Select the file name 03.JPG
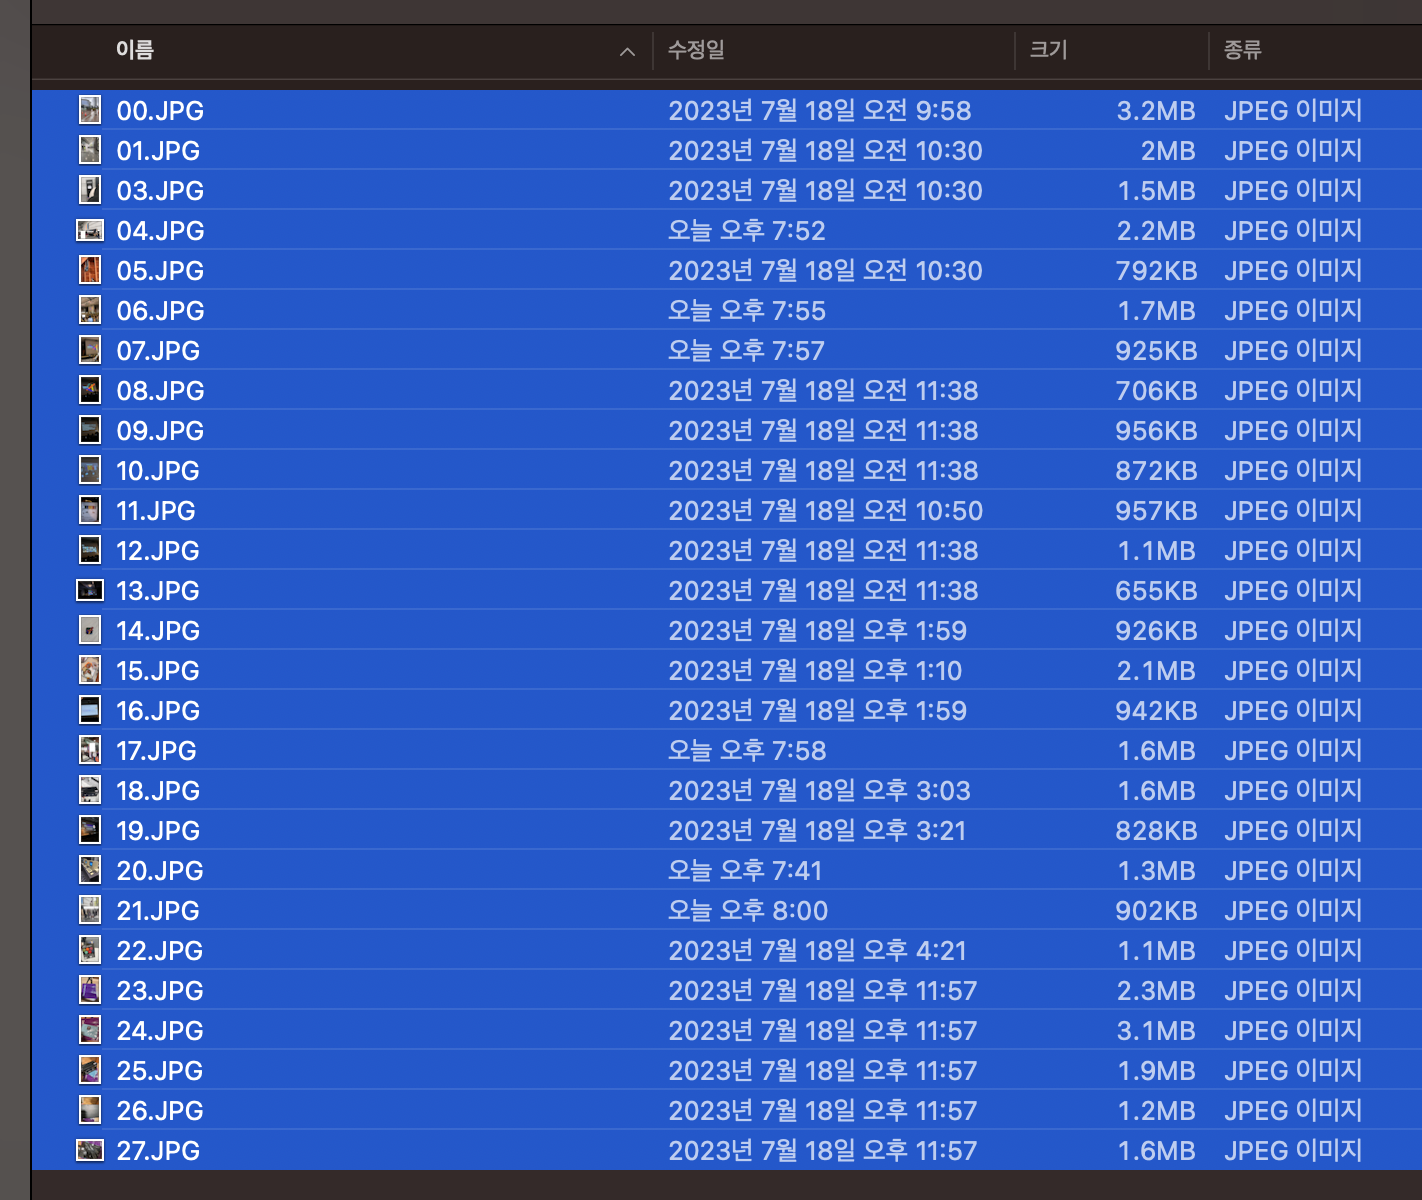 [x=160, y=191]
